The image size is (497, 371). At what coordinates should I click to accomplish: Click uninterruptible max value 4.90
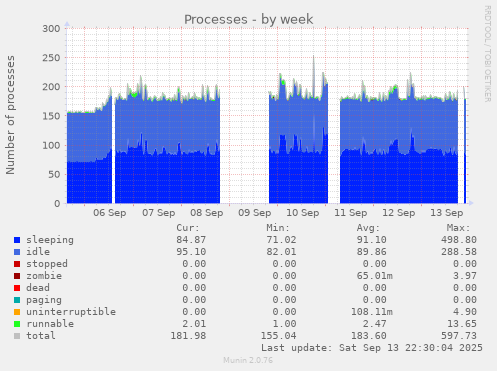[x=465, y=312]
